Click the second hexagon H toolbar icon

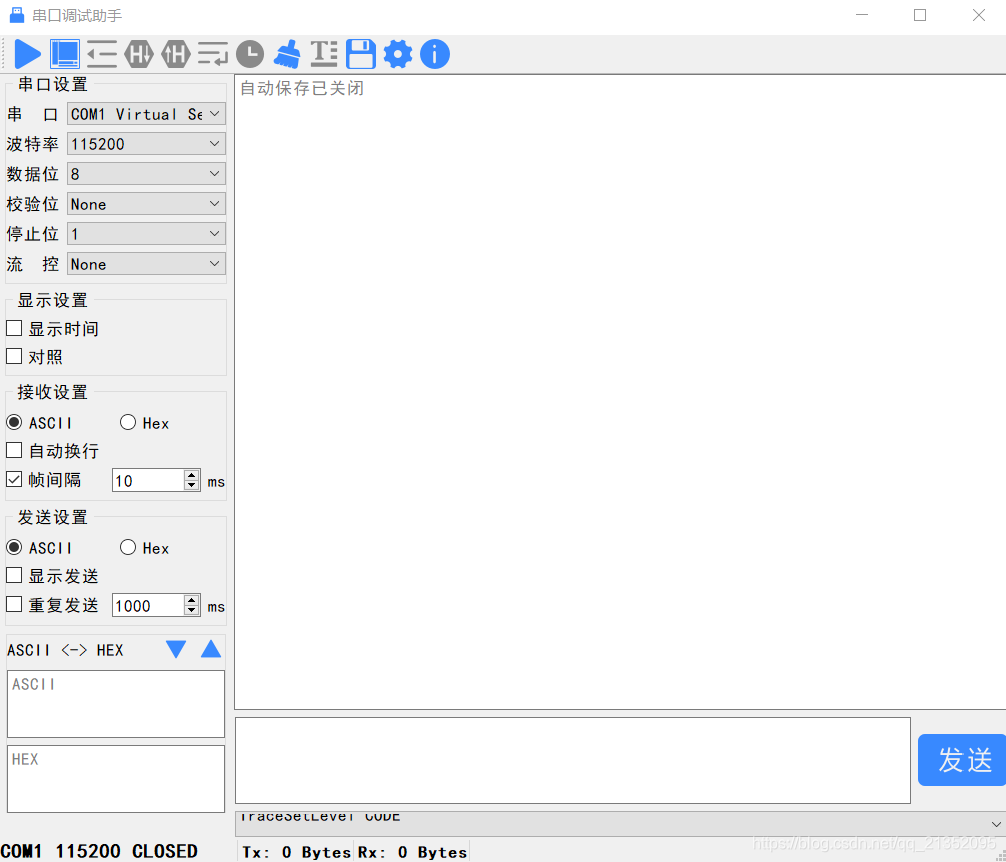click(176, 54)
